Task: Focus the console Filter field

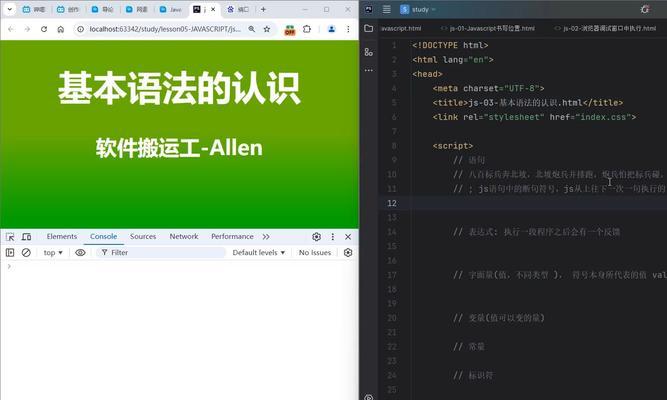Action: 161,253
